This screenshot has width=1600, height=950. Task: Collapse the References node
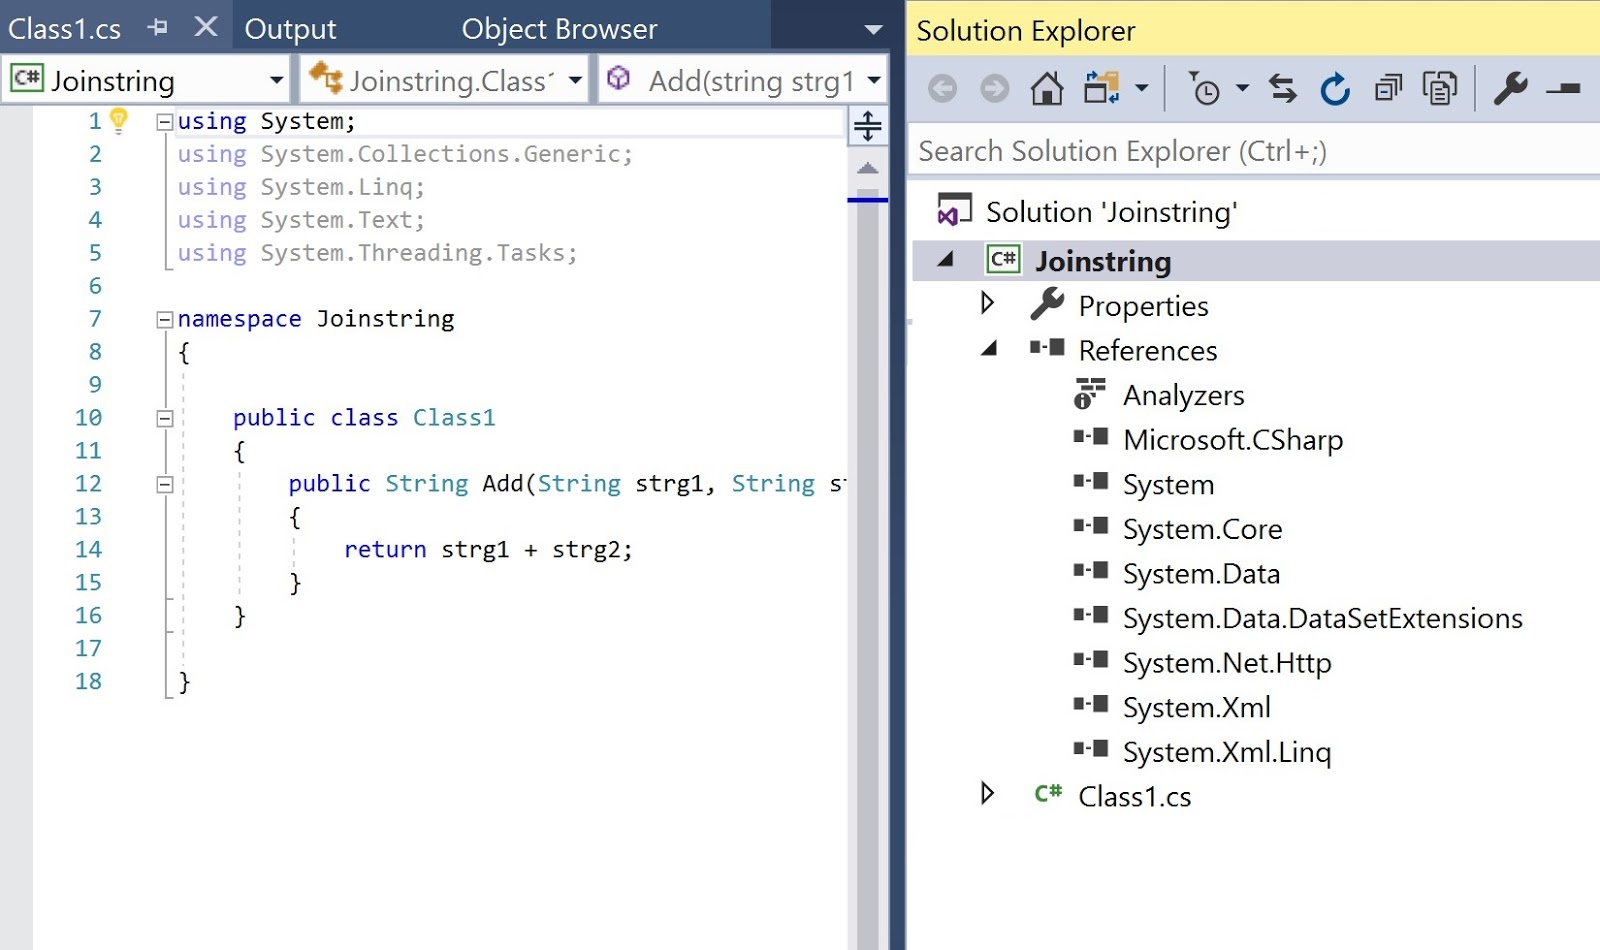click(x=988, y=349)
